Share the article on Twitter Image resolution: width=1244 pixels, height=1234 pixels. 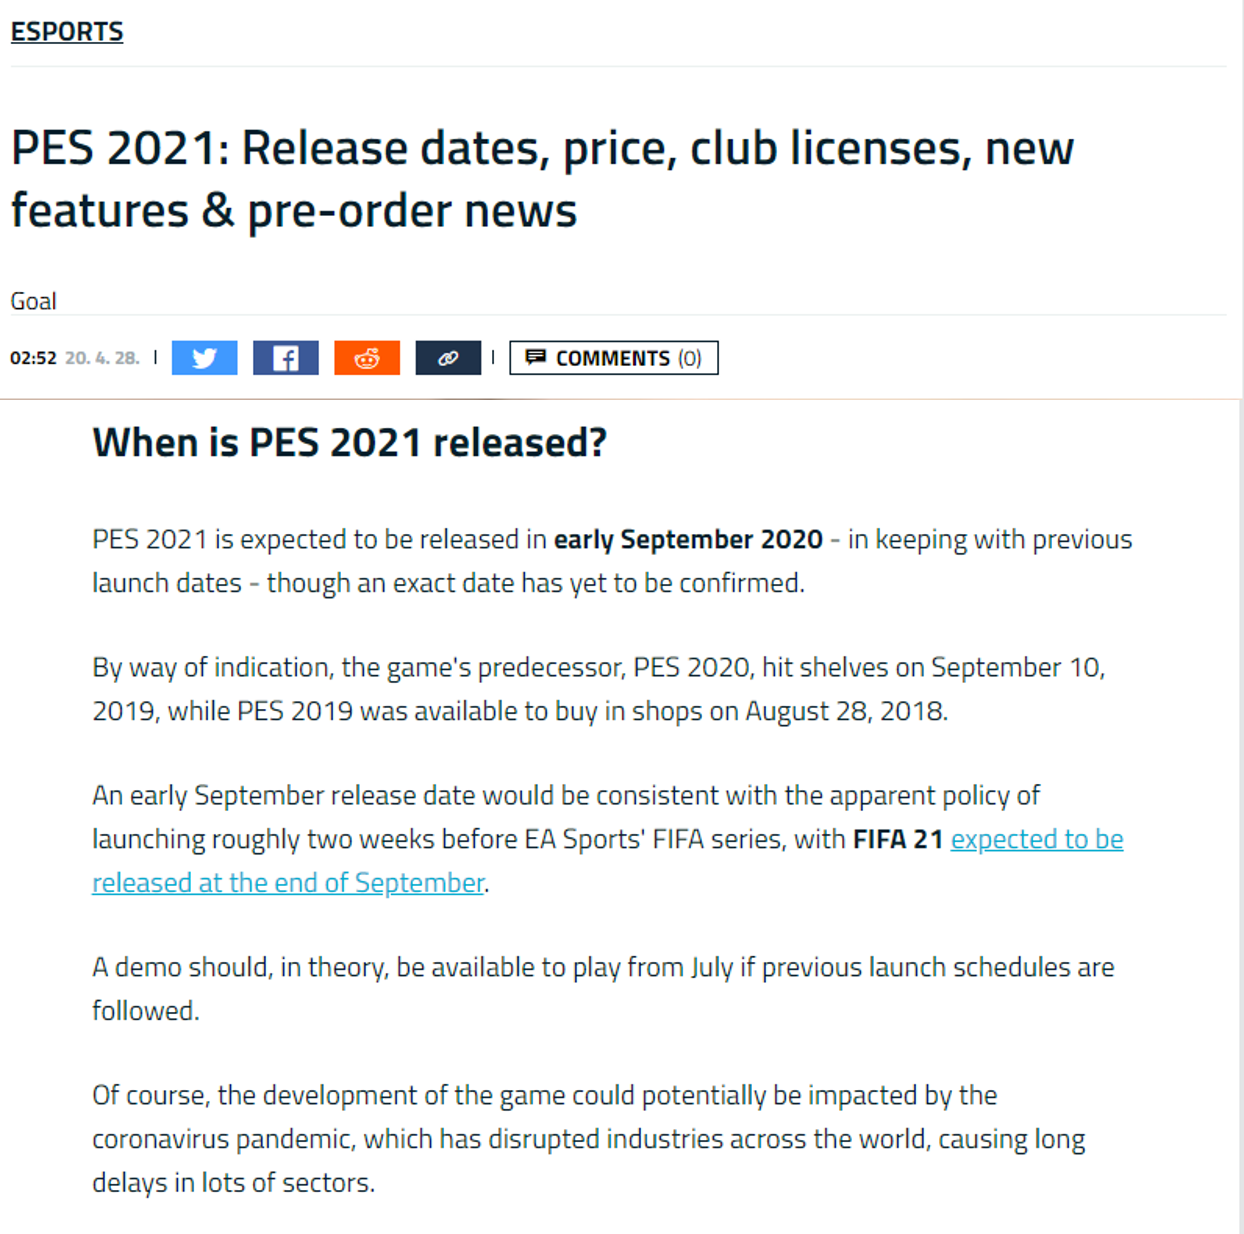[x=204, y=358]
